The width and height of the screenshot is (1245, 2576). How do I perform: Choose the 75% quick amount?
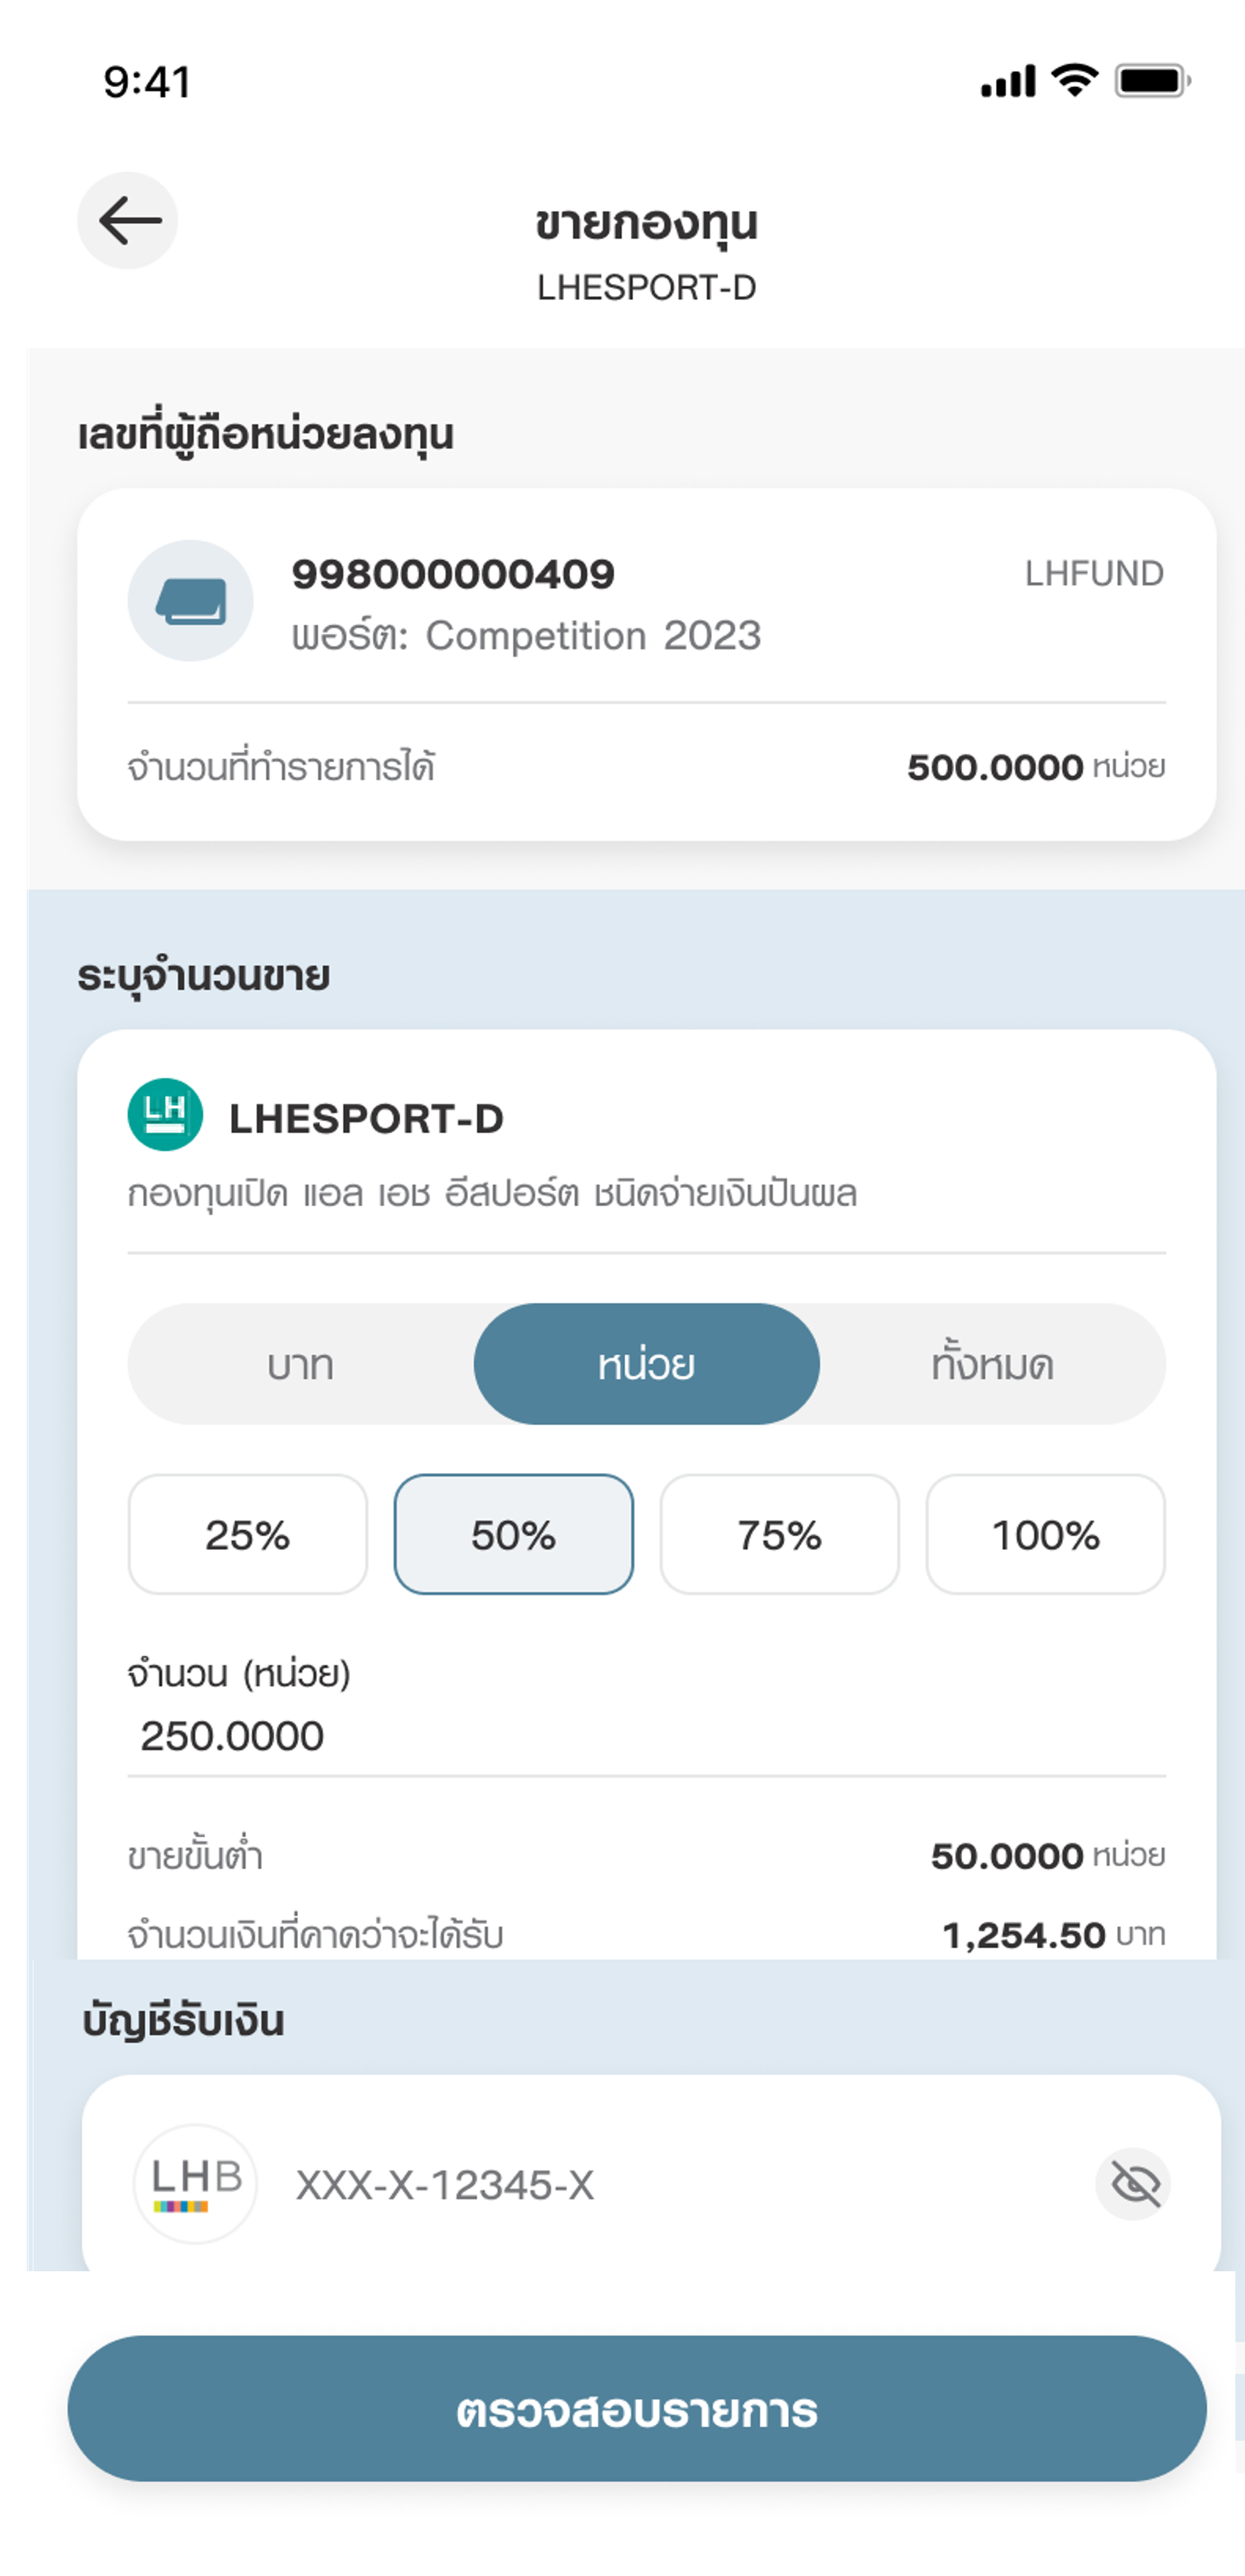780,1535
